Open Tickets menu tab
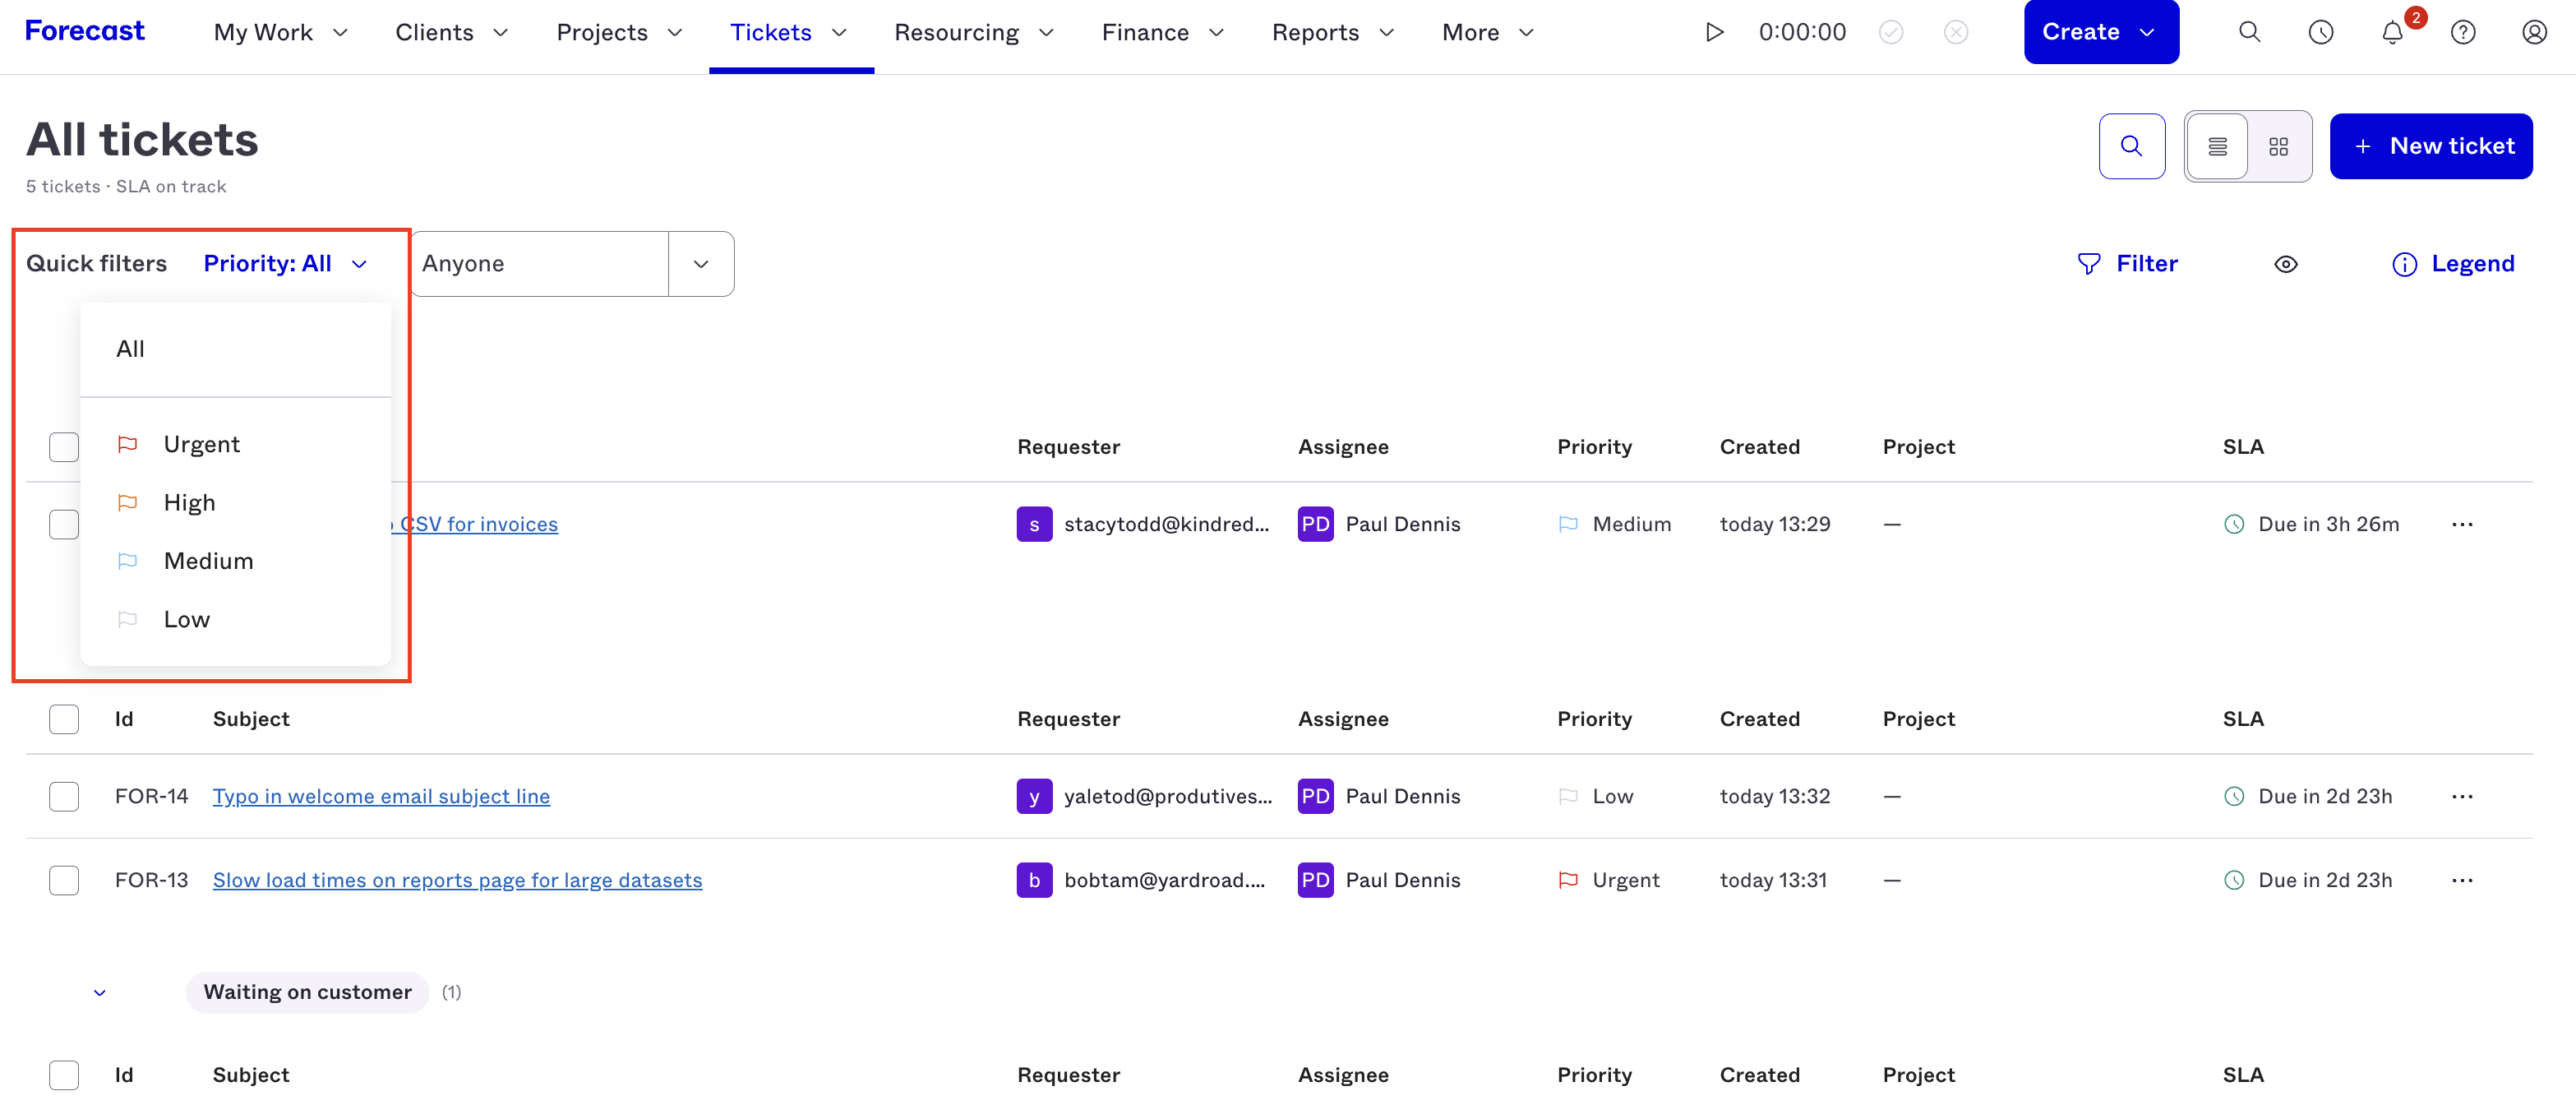 click(x=790, y=32)
